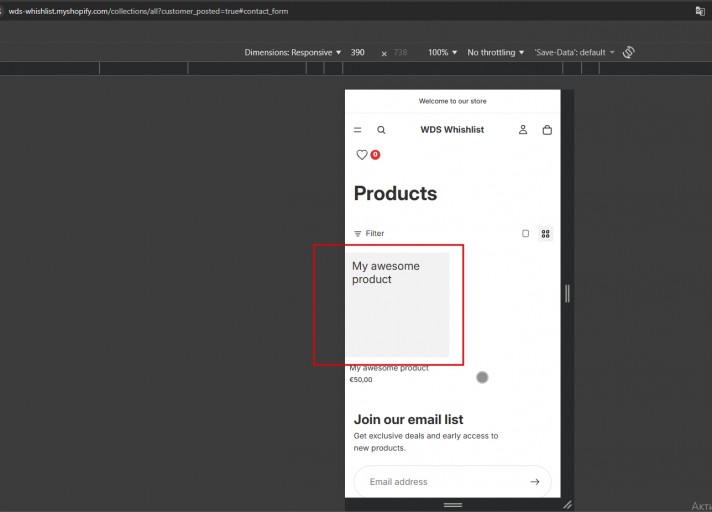Open the hamburger menu in store header
Image resolution: width=712 pixels, height=512 pixels.
coord(357,130)
